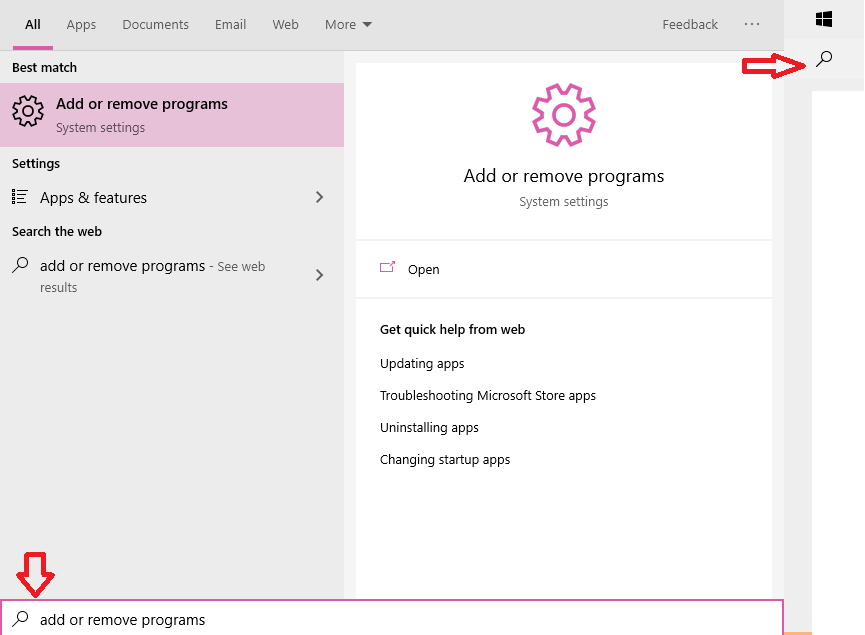The width and height of the screenshot is (865, 635).
Task: Click the Add or remove programs title in preview
Action: click(564, 176)
